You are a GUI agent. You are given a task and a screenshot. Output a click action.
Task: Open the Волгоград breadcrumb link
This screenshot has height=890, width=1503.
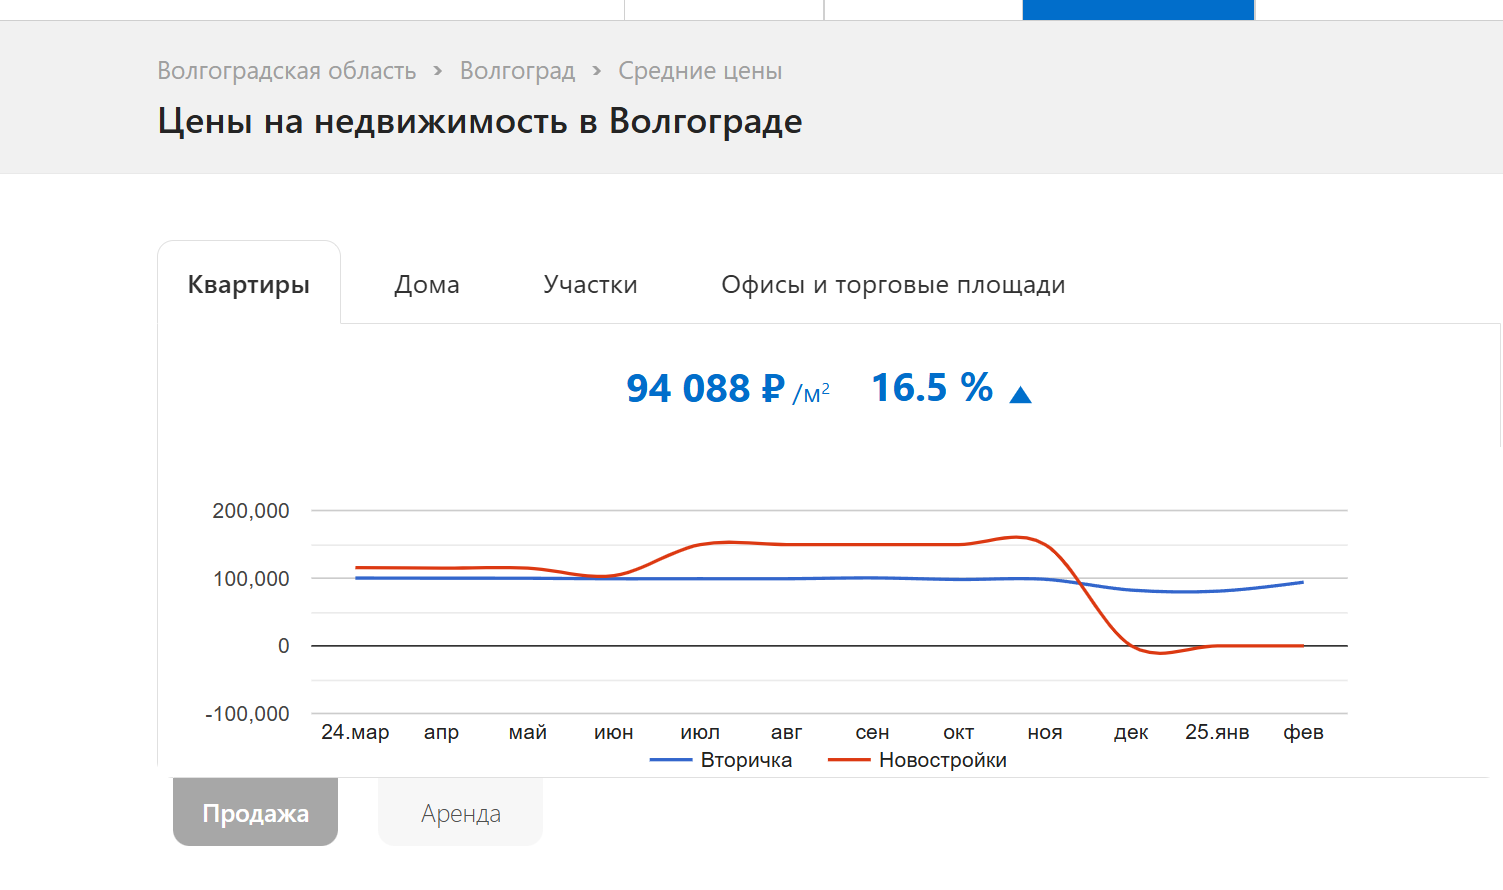pyautogui.click(x=517, y=71)
